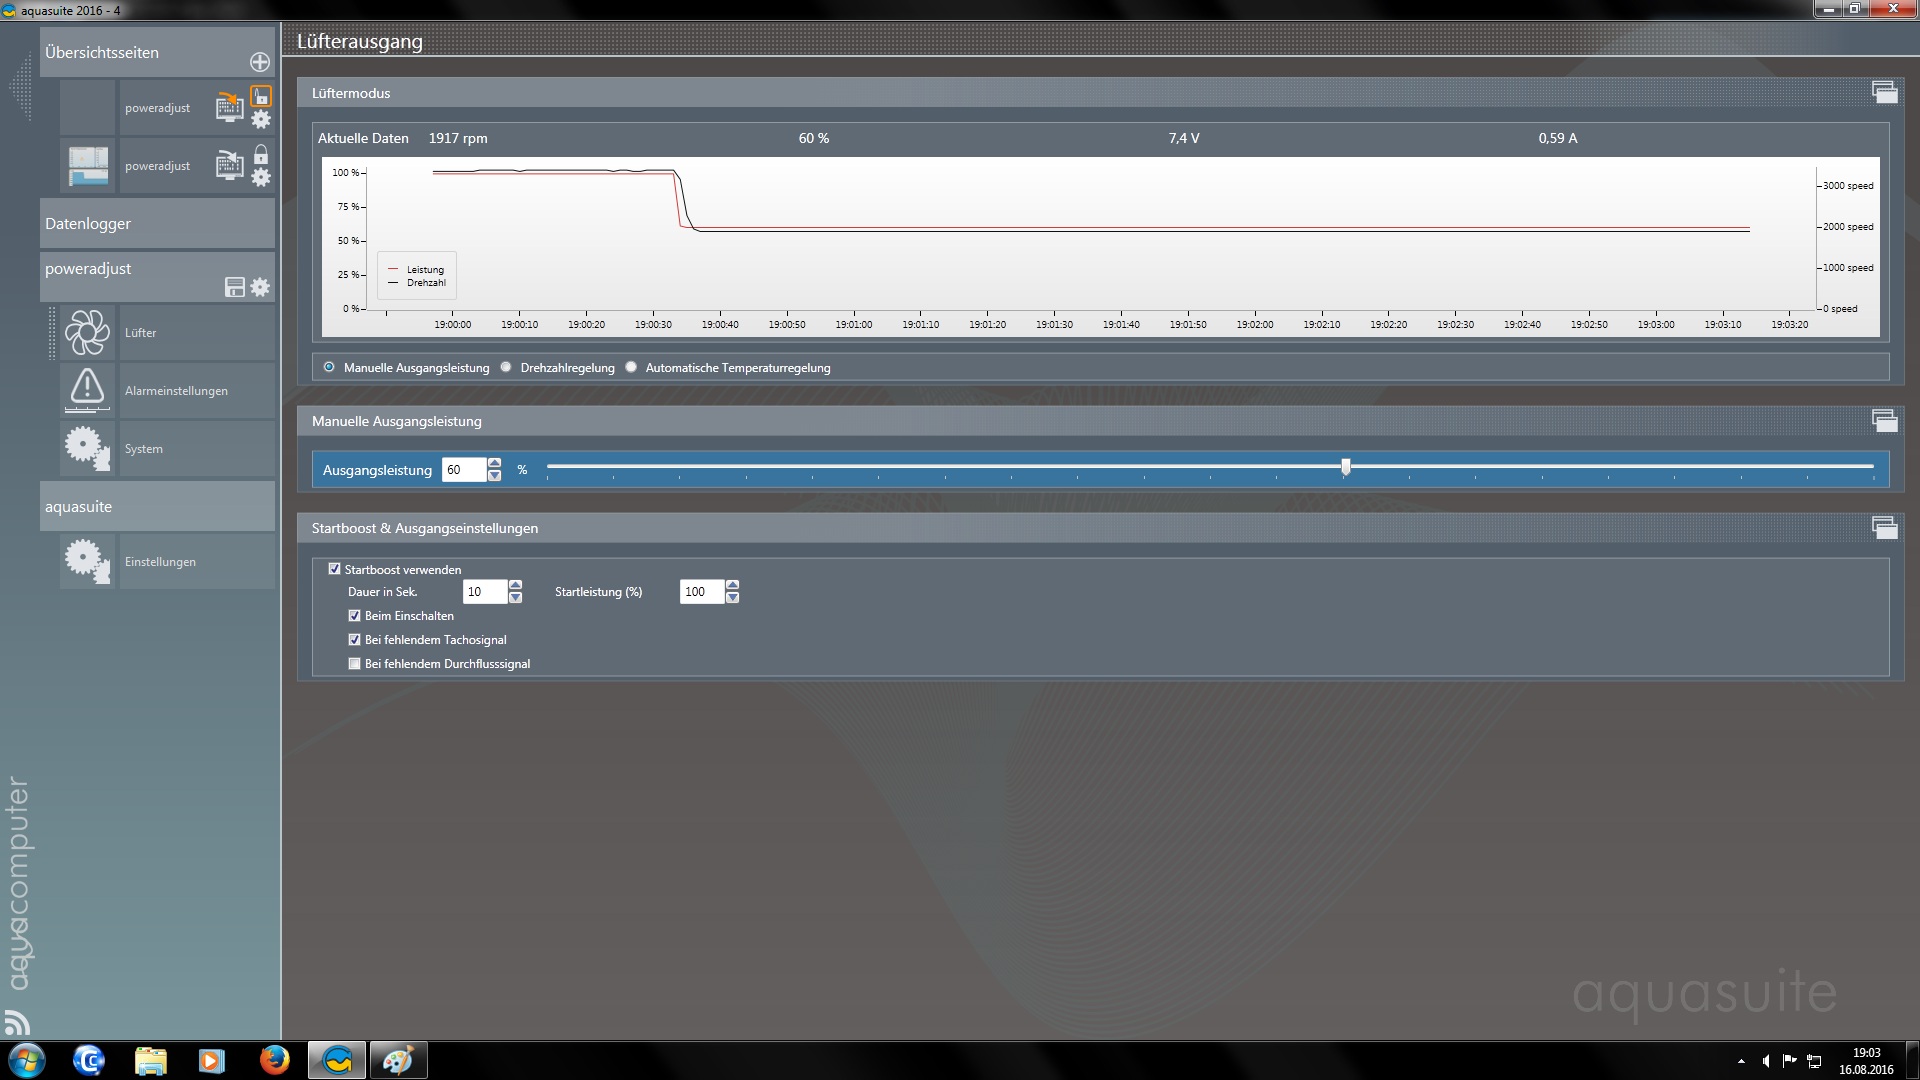Uncheck Startboost verwenden checkbox
This screenshot has width=1920, height=1080.
pos(335,569)
